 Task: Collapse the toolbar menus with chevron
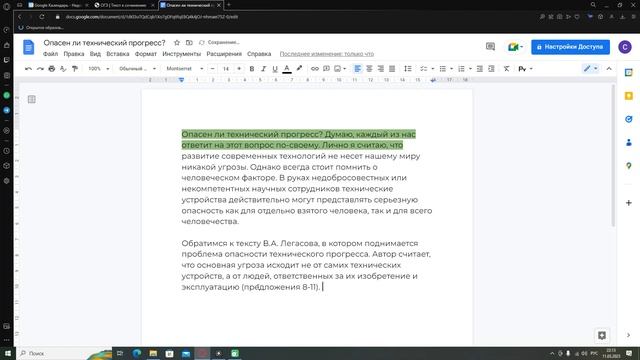[x=609, y=69]
